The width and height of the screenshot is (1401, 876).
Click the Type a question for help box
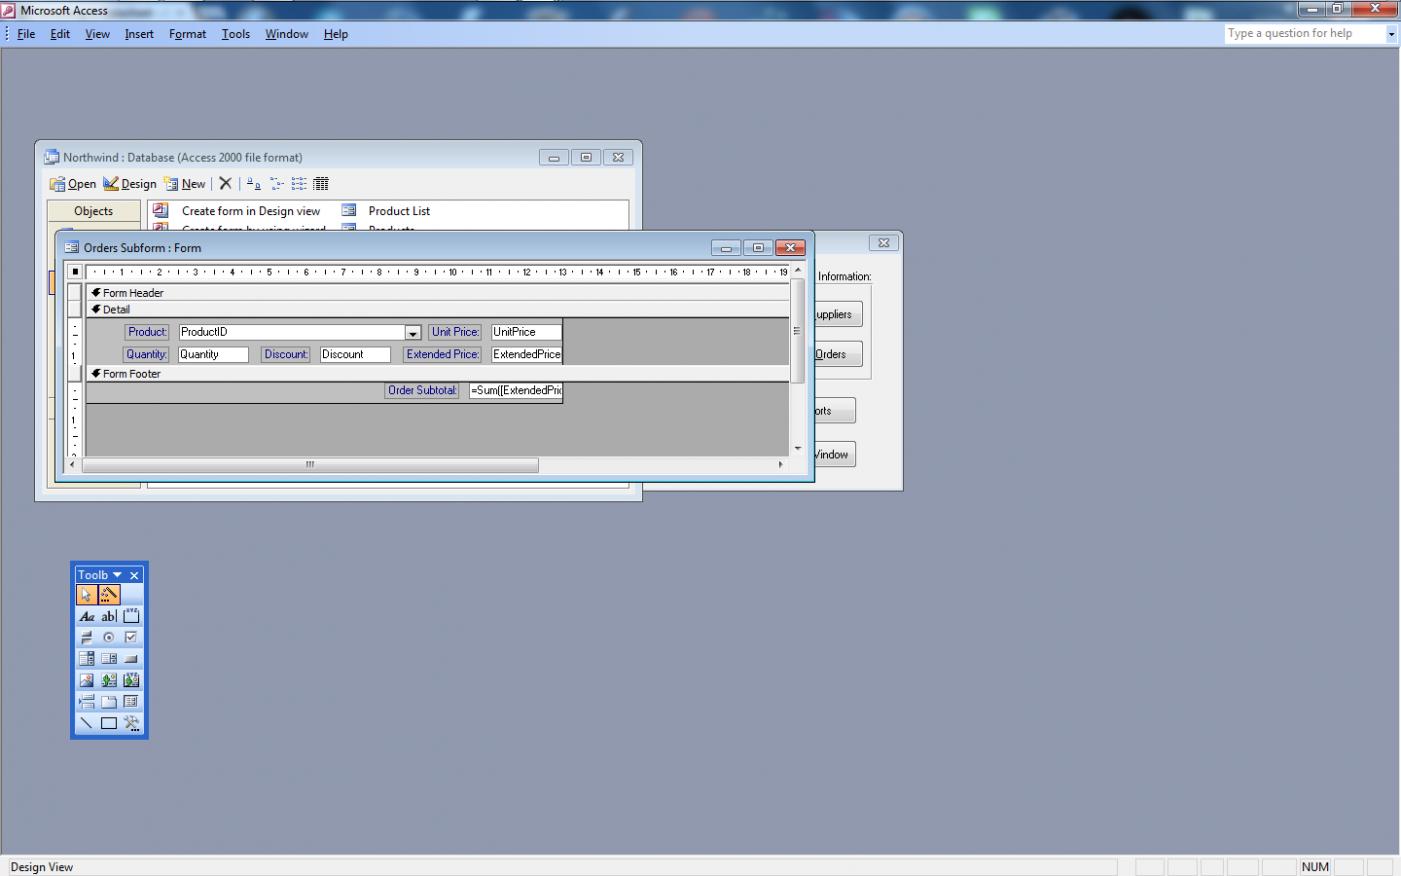pos(1305,33)
